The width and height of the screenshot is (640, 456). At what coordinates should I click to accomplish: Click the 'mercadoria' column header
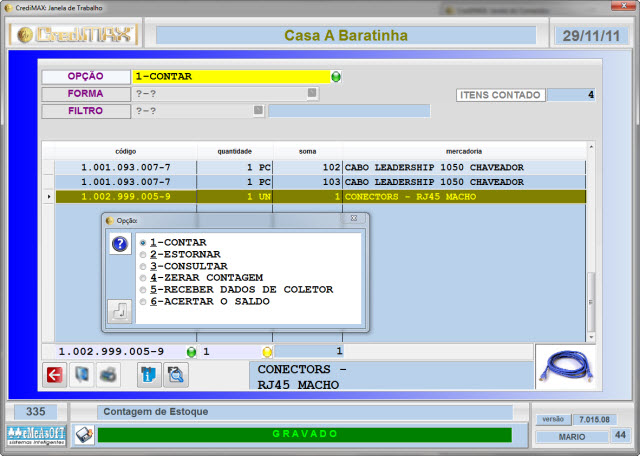point(464,151)
